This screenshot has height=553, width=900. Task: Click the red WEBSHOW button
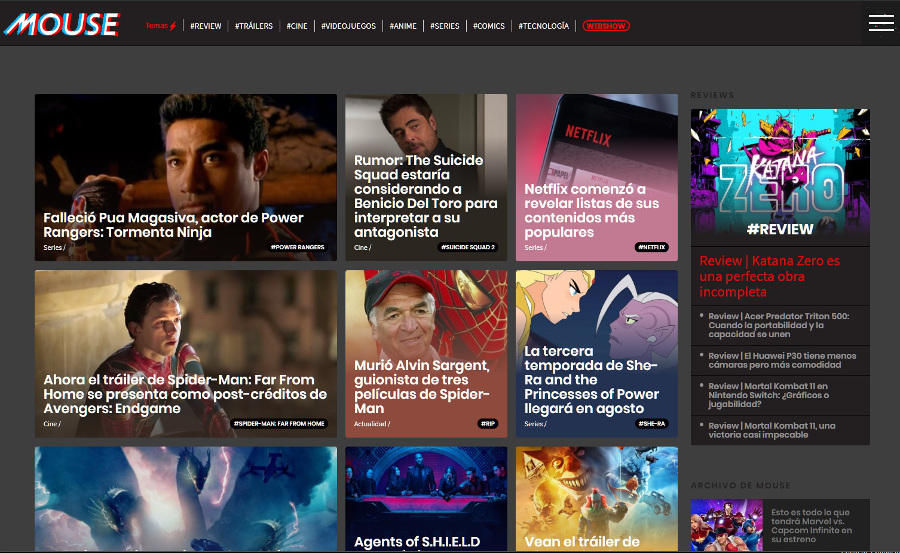coord(606,26)
